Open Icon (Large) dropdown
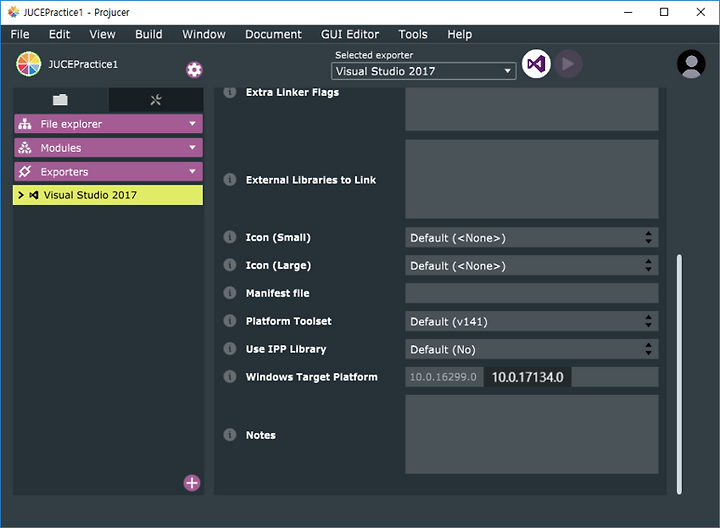 pyautogui.click(x=532, y=265)
